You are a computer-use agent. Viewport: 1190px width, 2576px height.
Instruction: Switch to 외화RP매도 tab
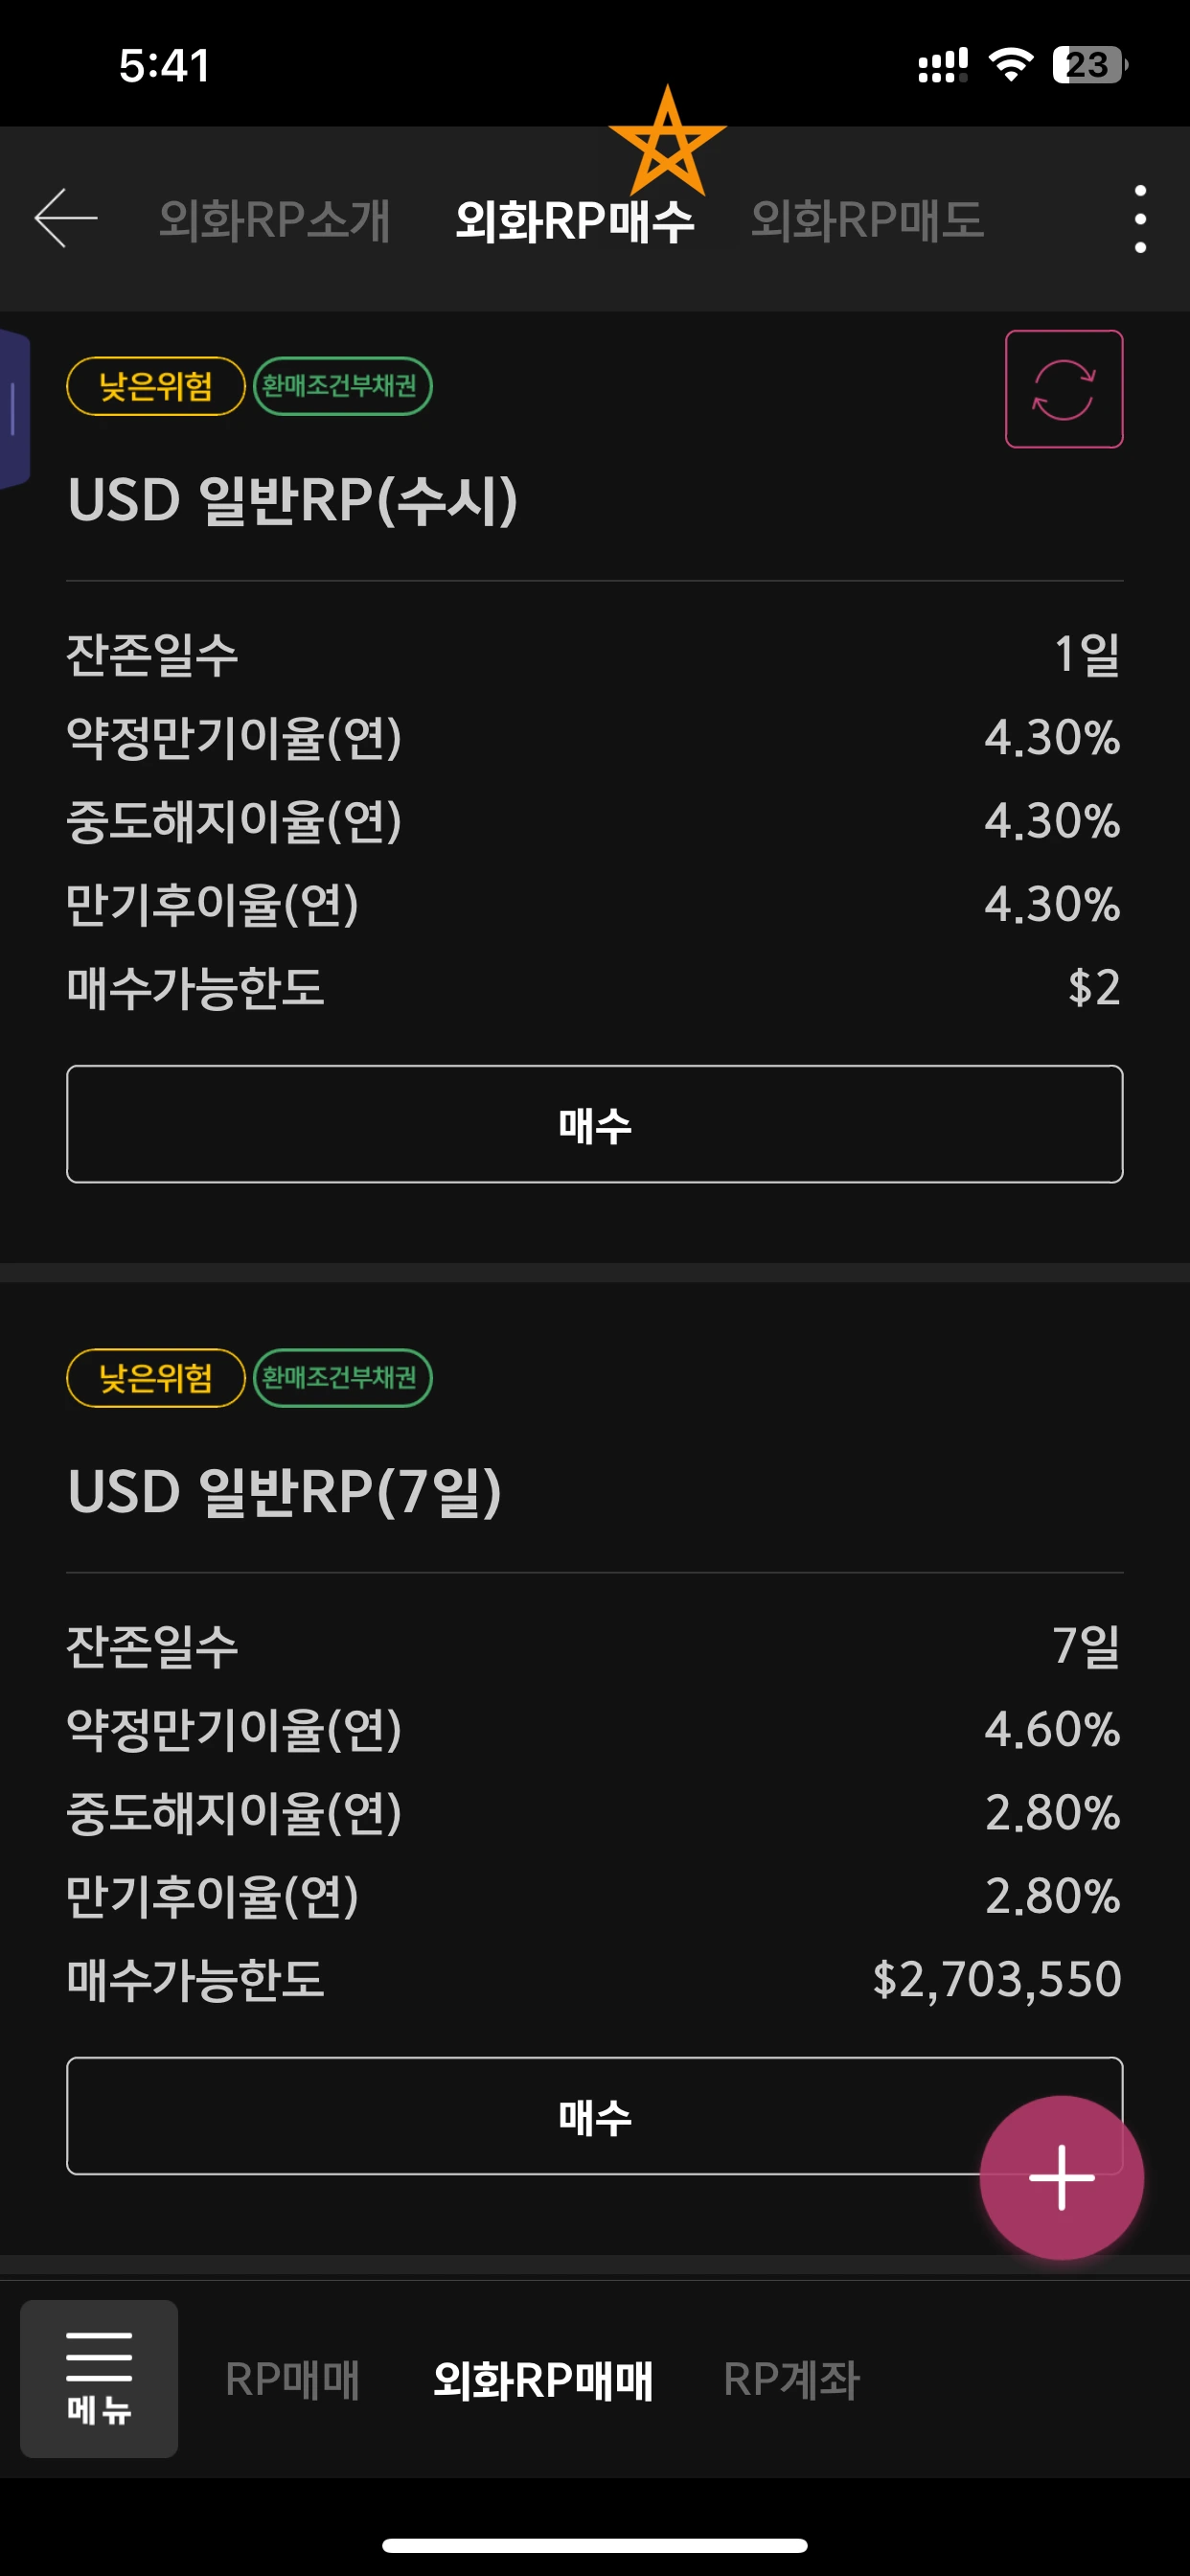(867, 220)
